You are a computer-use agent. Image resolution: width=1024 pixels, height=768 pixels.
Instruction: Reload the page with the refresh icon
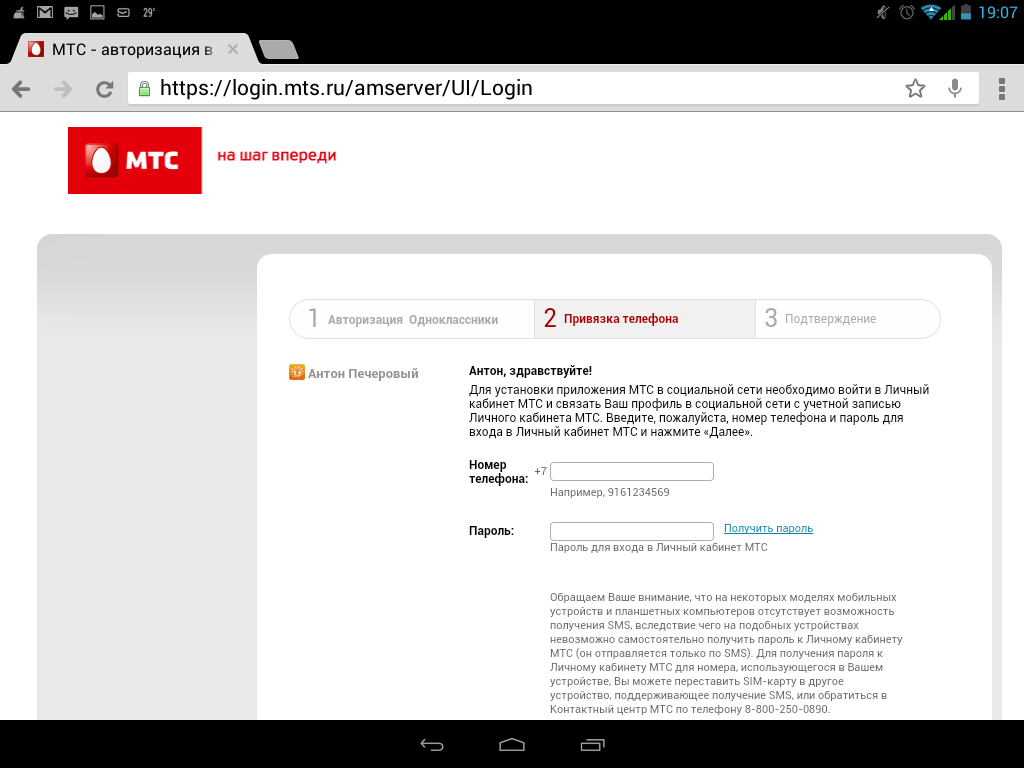coord(104,89)
